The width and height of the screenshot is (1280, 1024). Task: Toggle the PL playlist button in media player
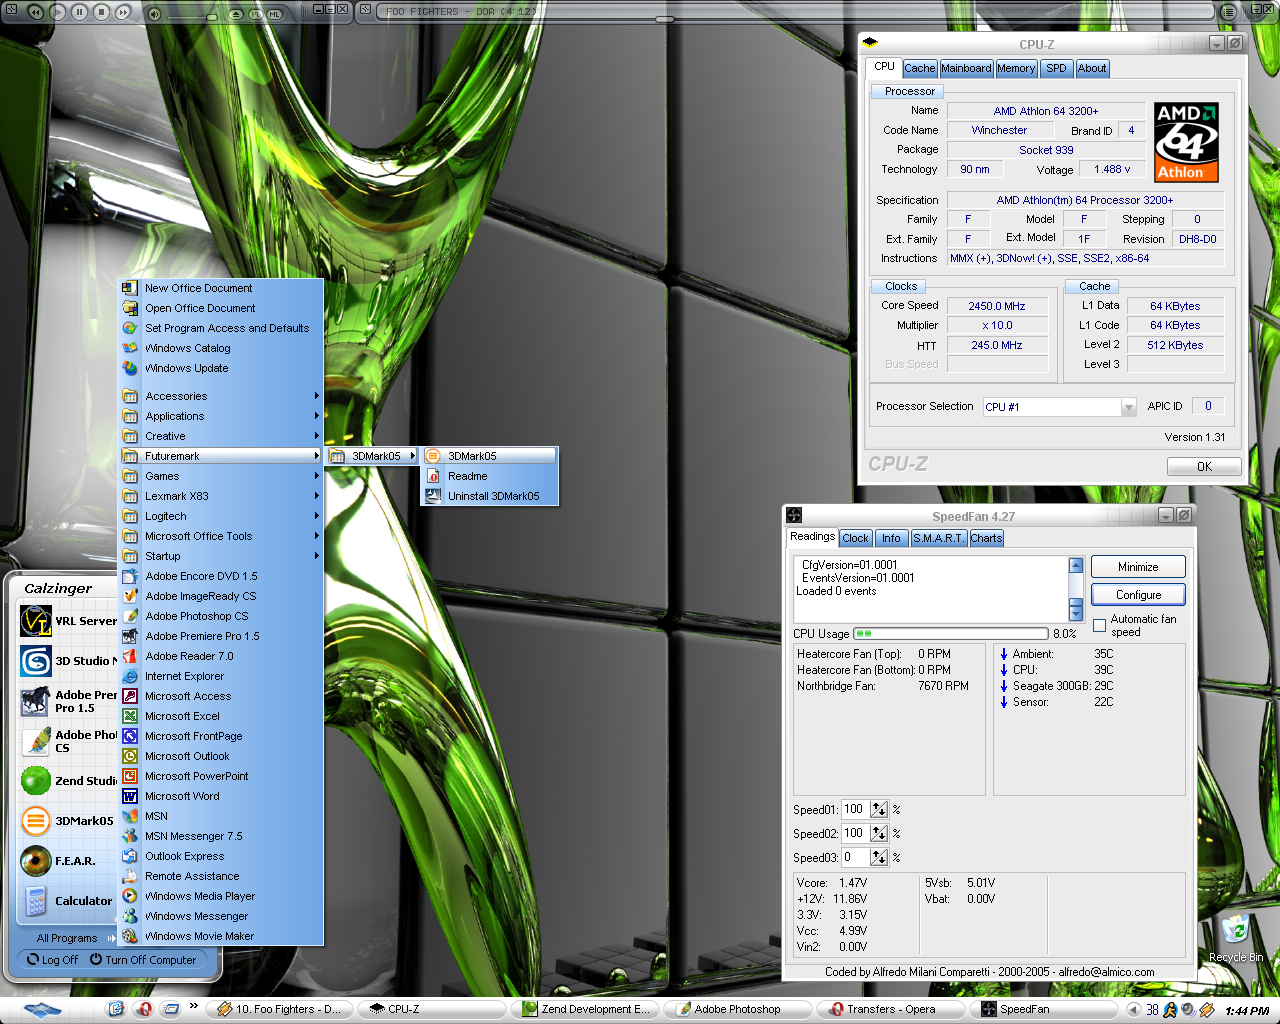click(x=255, y=14)
